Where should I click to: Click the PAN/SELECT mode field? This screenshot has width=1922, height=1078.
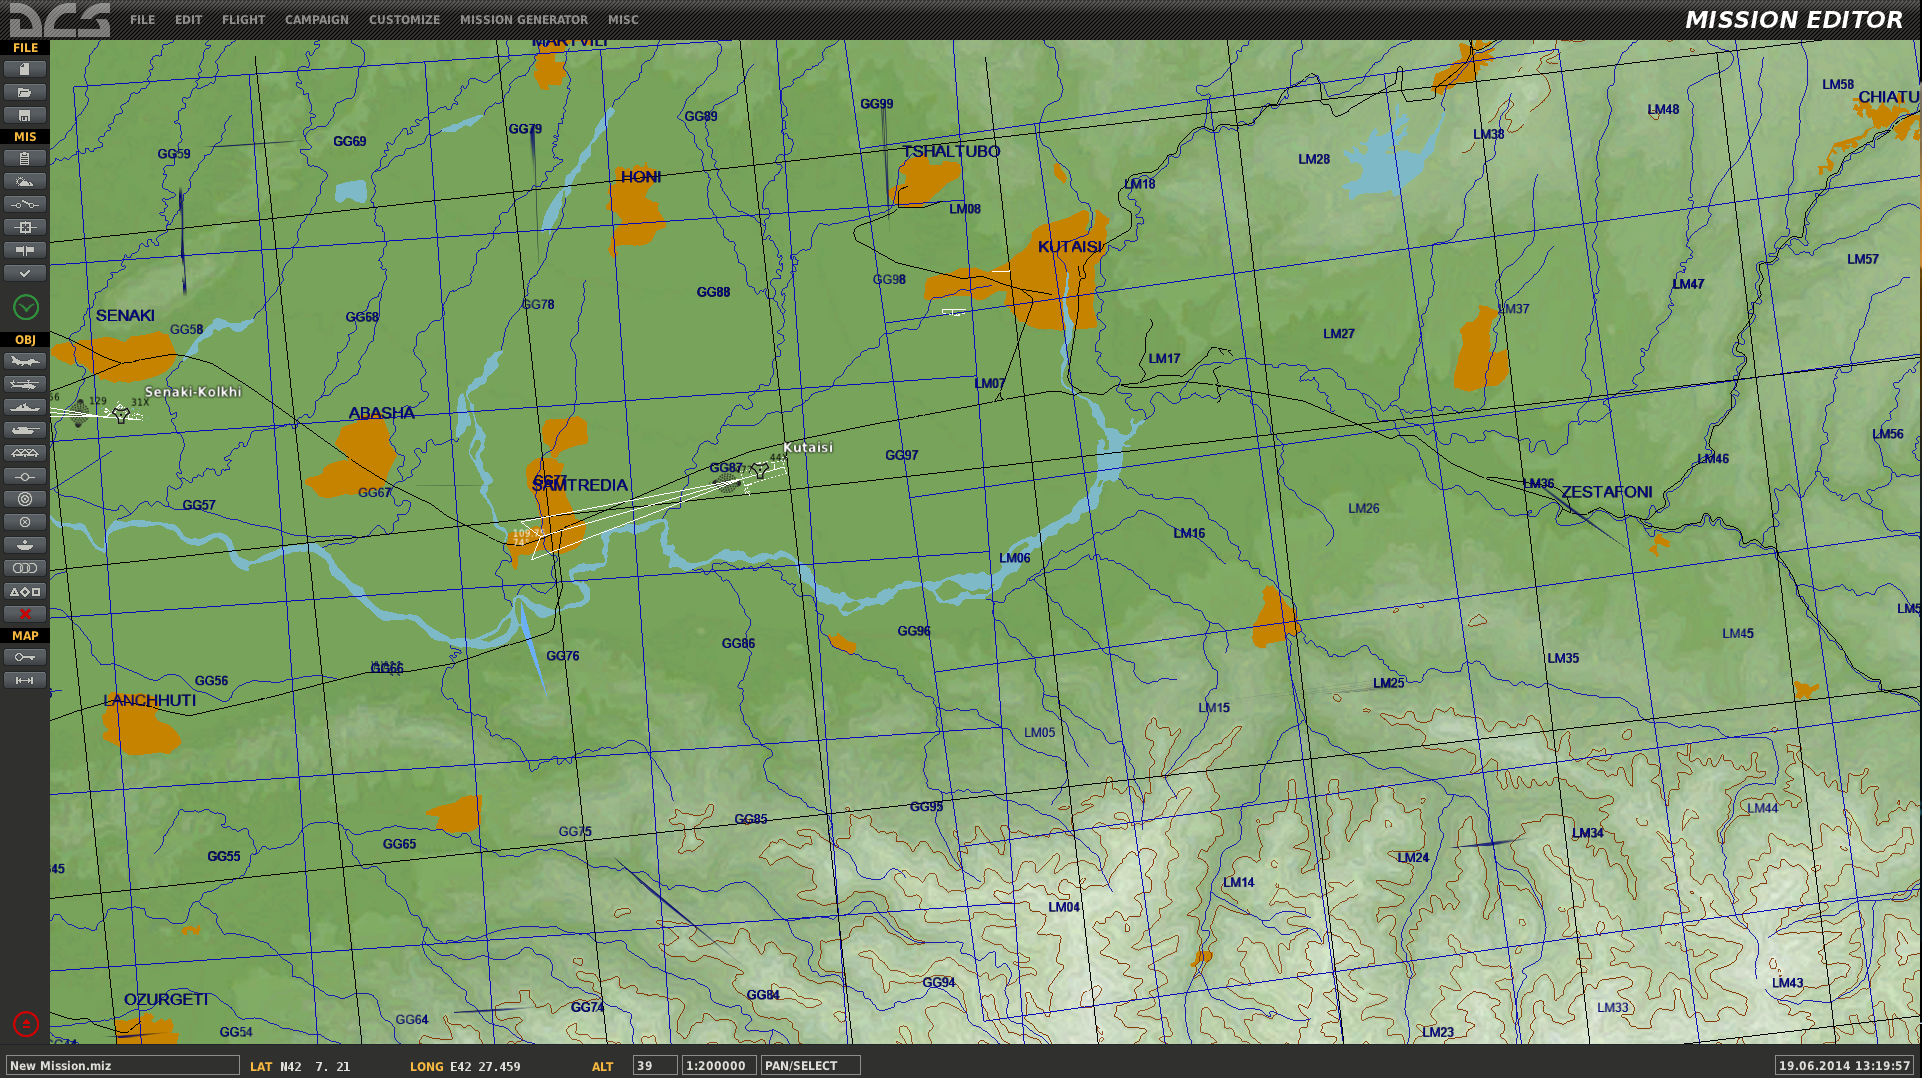811,1066
